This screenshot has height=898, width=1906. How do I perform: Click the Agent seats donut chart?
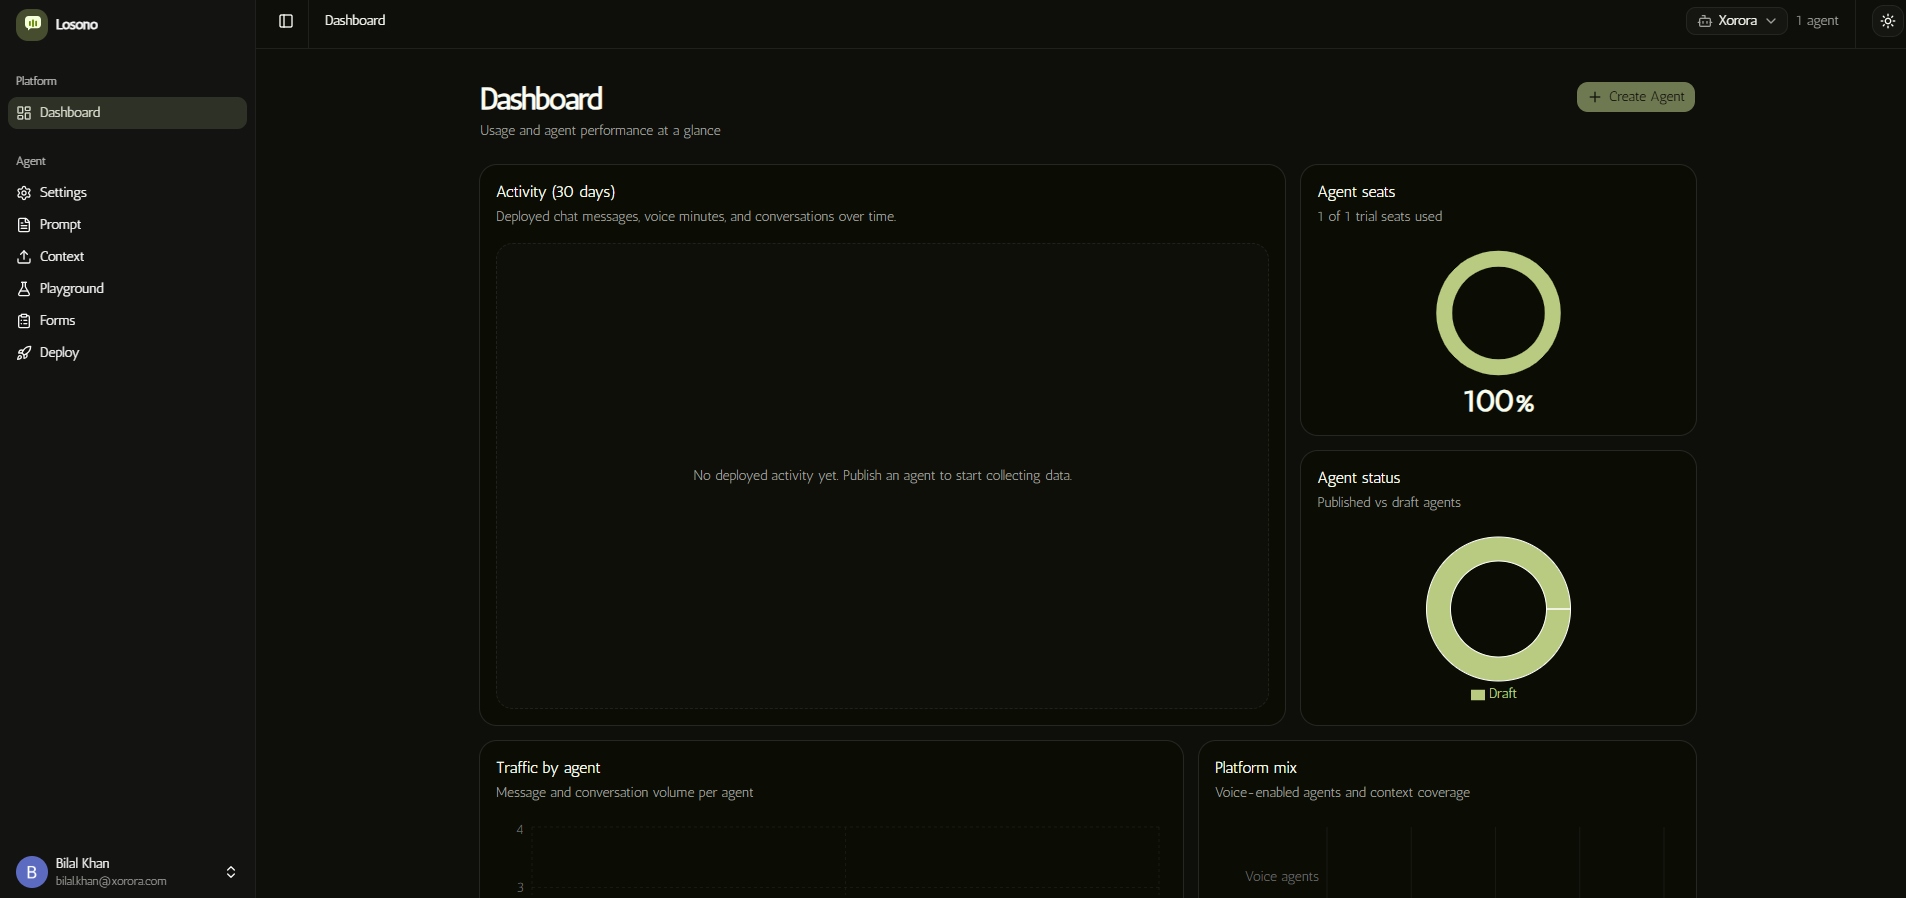coord(1498,313)
